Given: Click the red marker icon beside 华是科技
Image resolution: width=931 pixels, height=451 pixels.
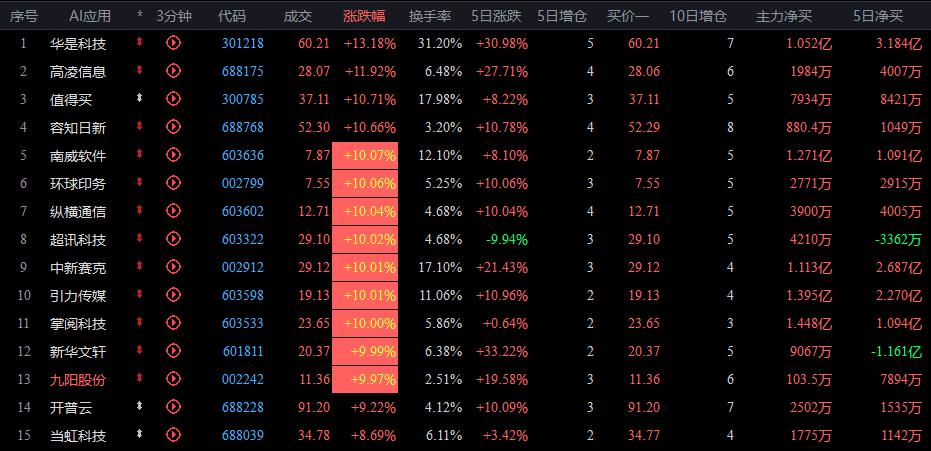Looking at the screenshot, I should pos(140,42).
